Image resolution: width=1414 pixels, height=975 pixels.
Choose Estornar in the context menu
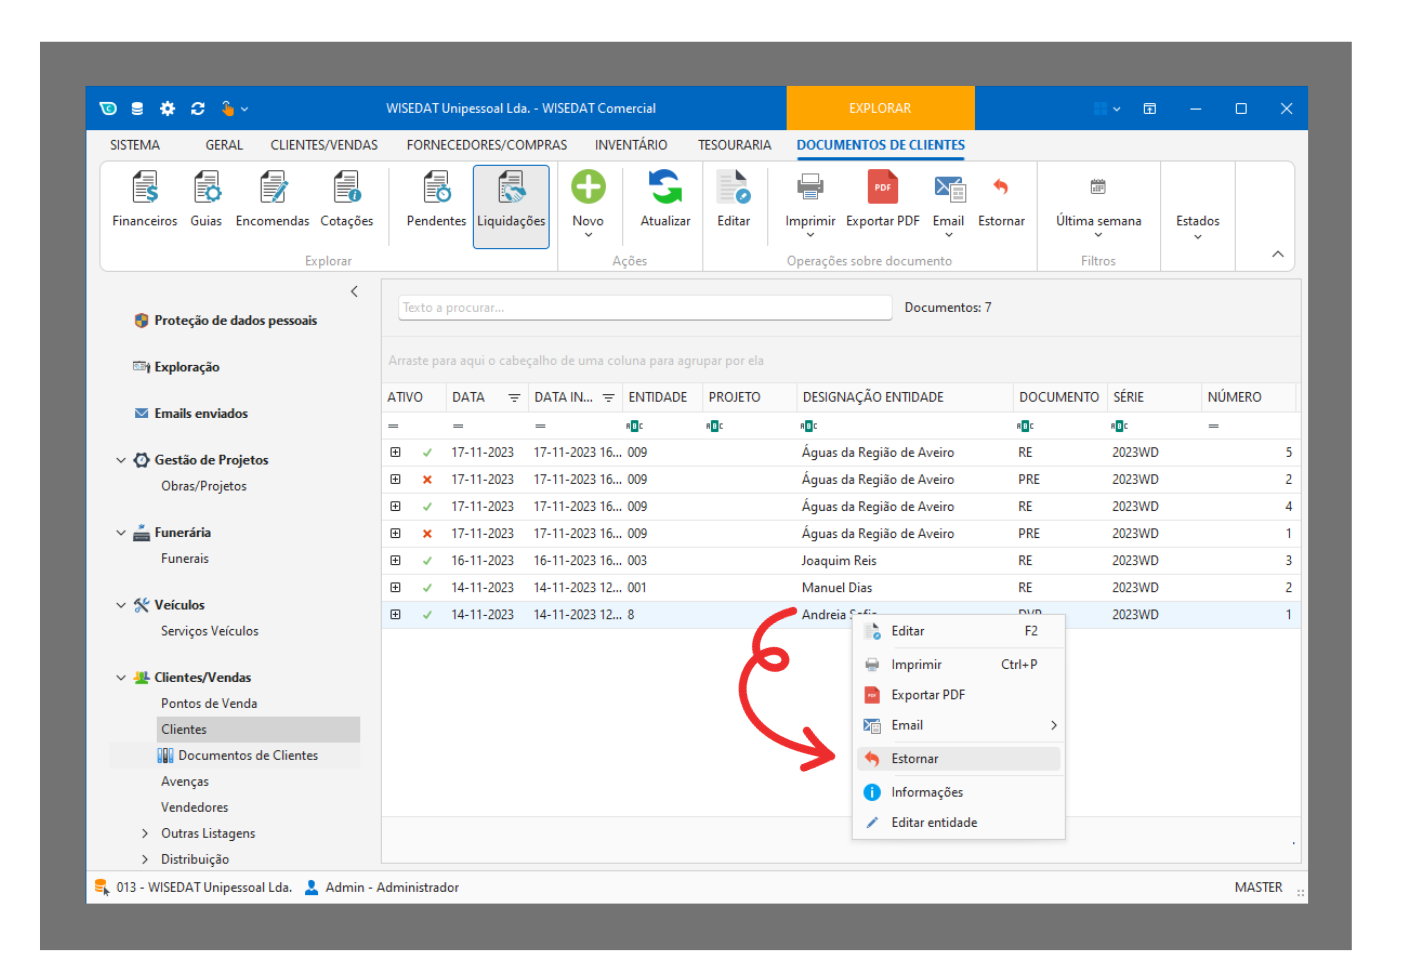point(915,759)
